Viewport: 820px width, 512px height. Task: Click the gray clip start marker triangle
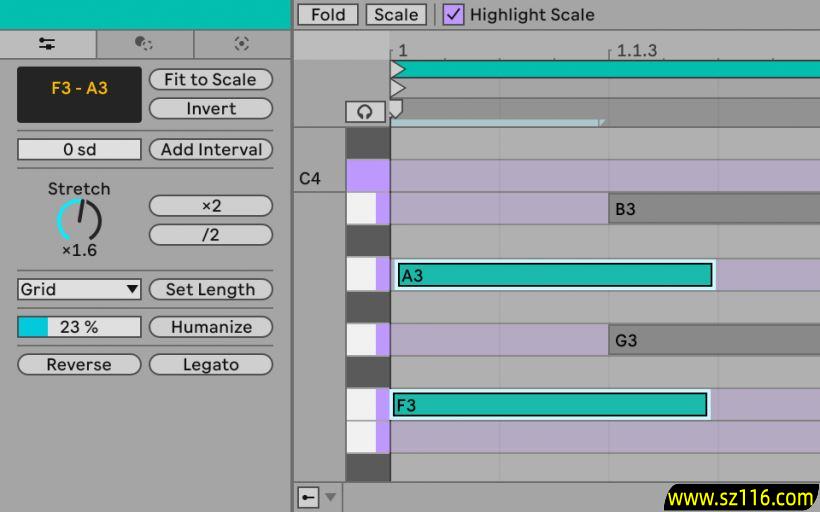[x=397, y=88]
